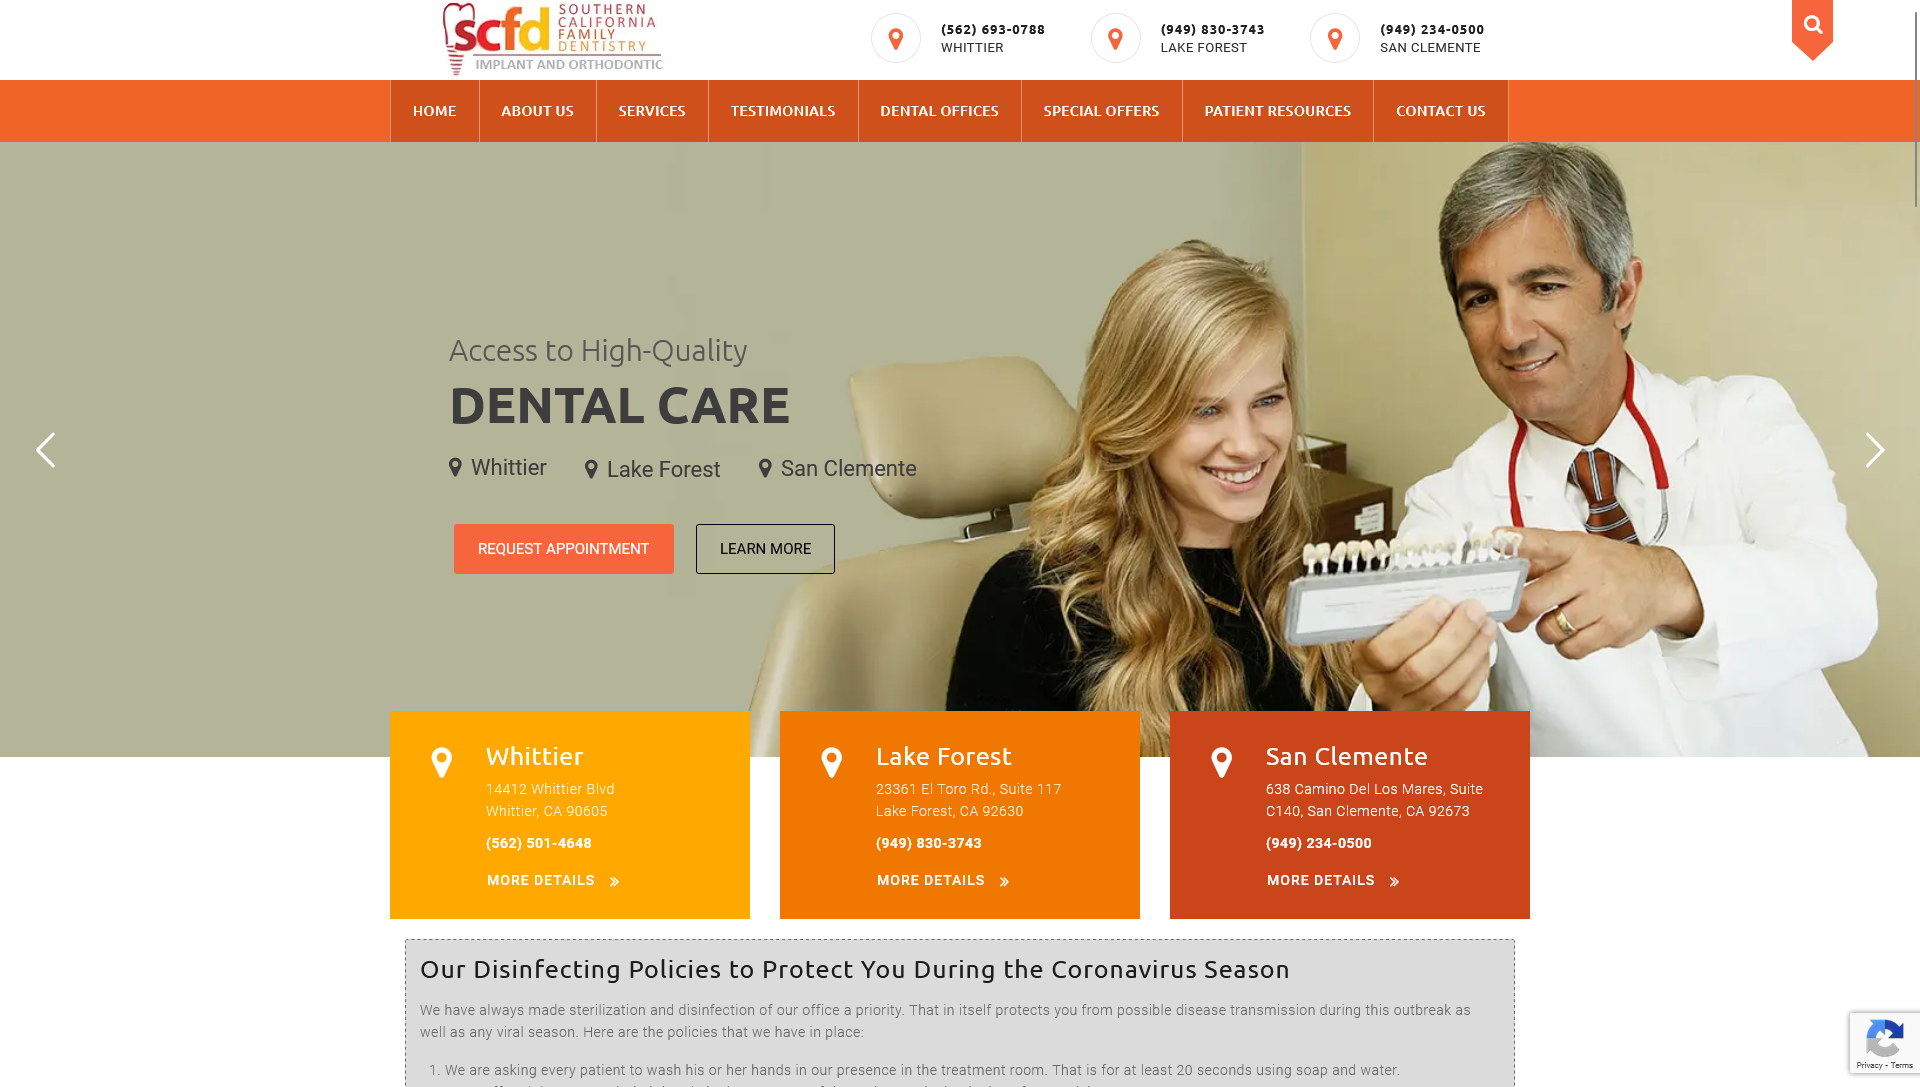Advance to next slide with right arrow

click(1875, 450)
